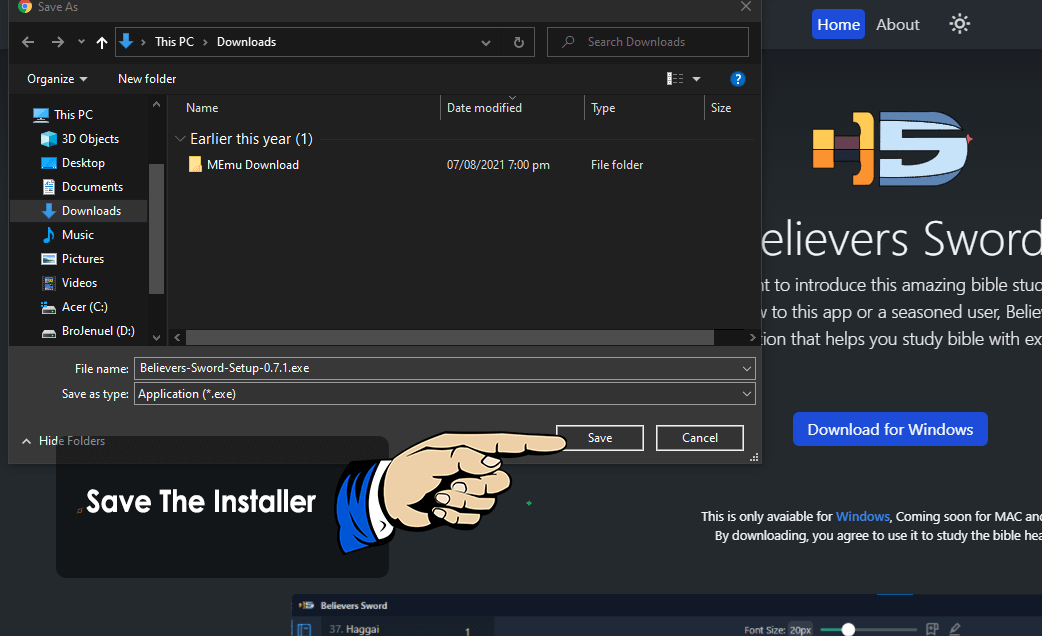Collapse the folder pane with Hide Folders
The image size is (1042, 636).
click(x=64, y=441)
